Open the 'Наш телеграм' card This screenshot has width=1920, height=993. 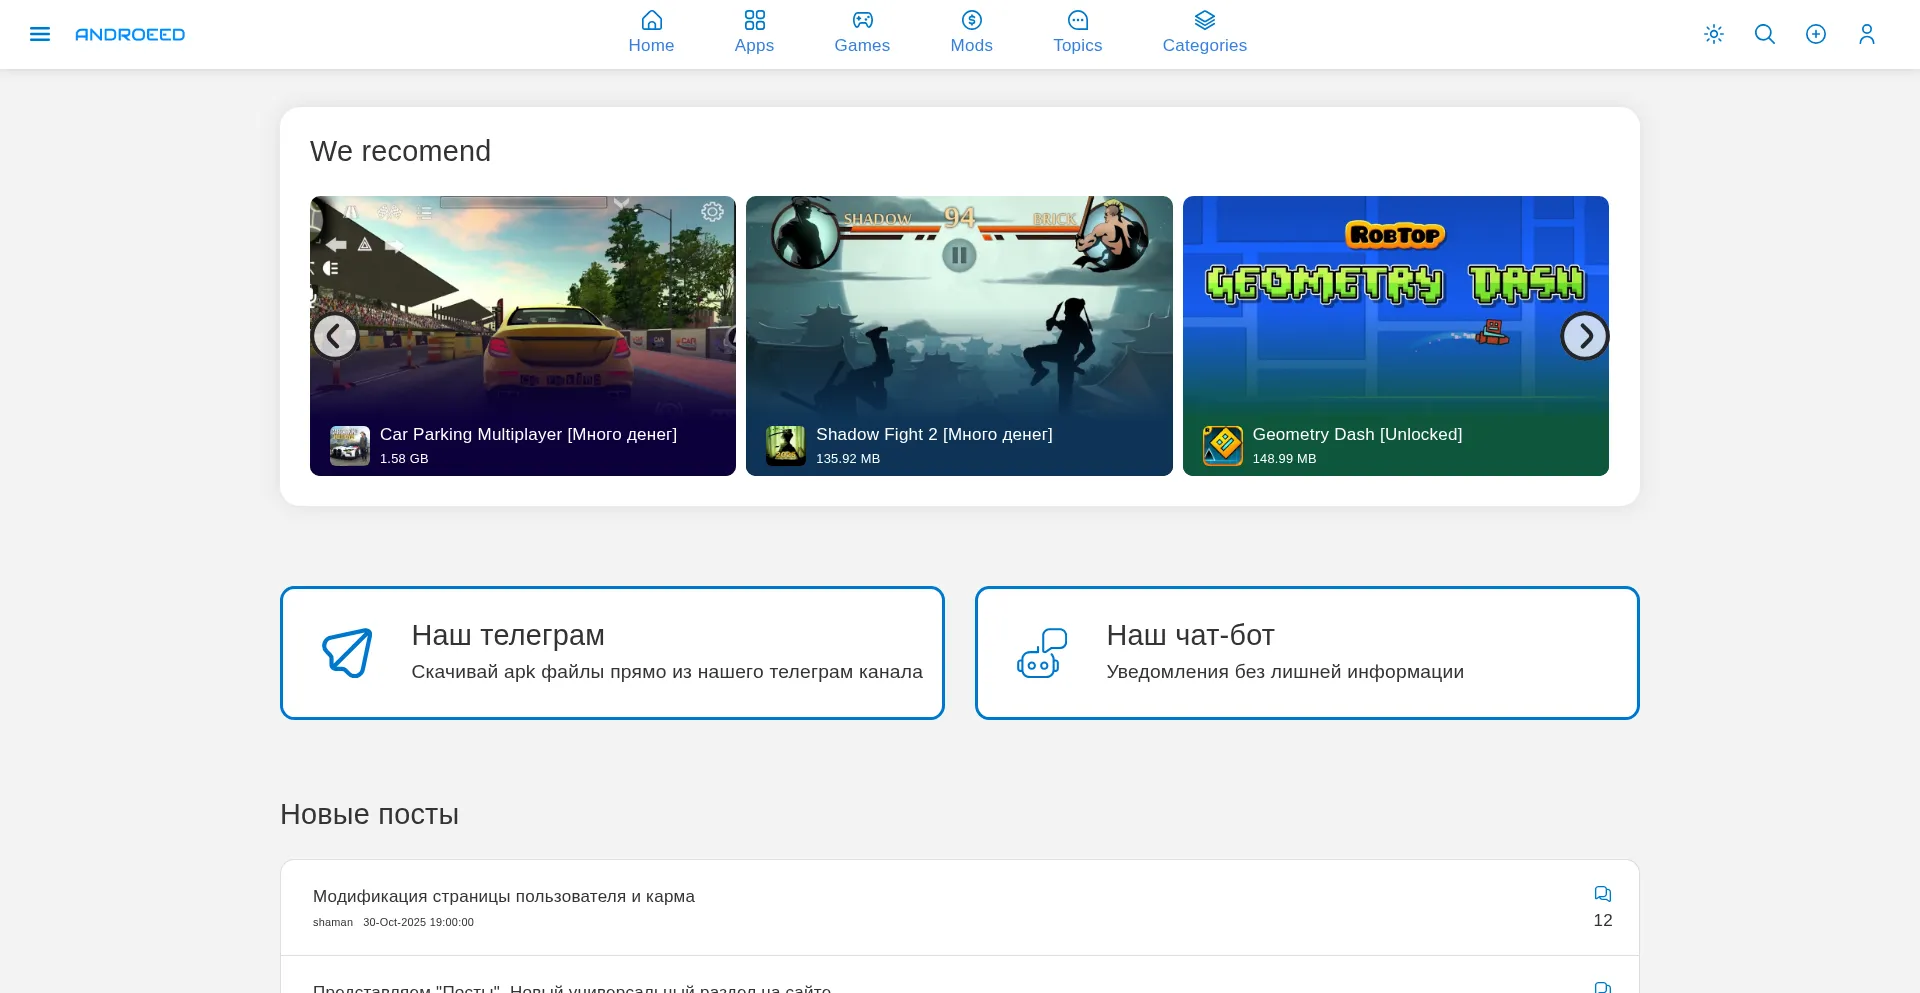tap(612, 652)
